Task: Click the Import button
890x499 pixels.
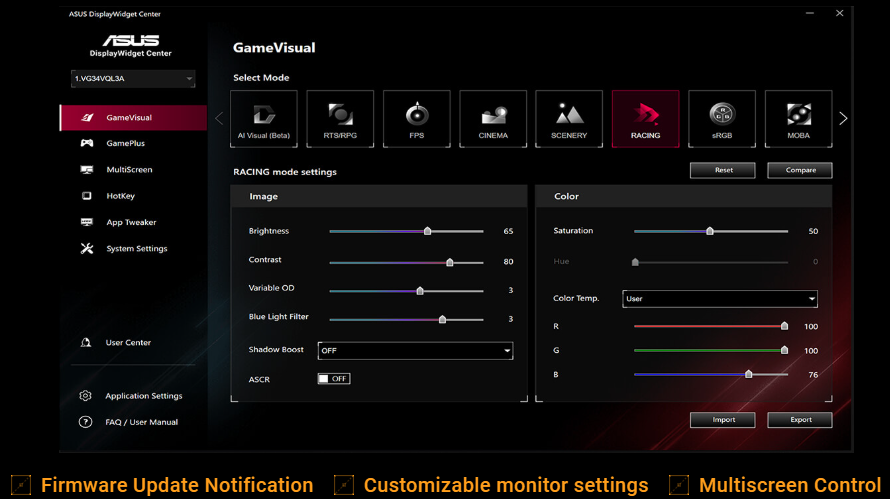Action: point(723,420)
